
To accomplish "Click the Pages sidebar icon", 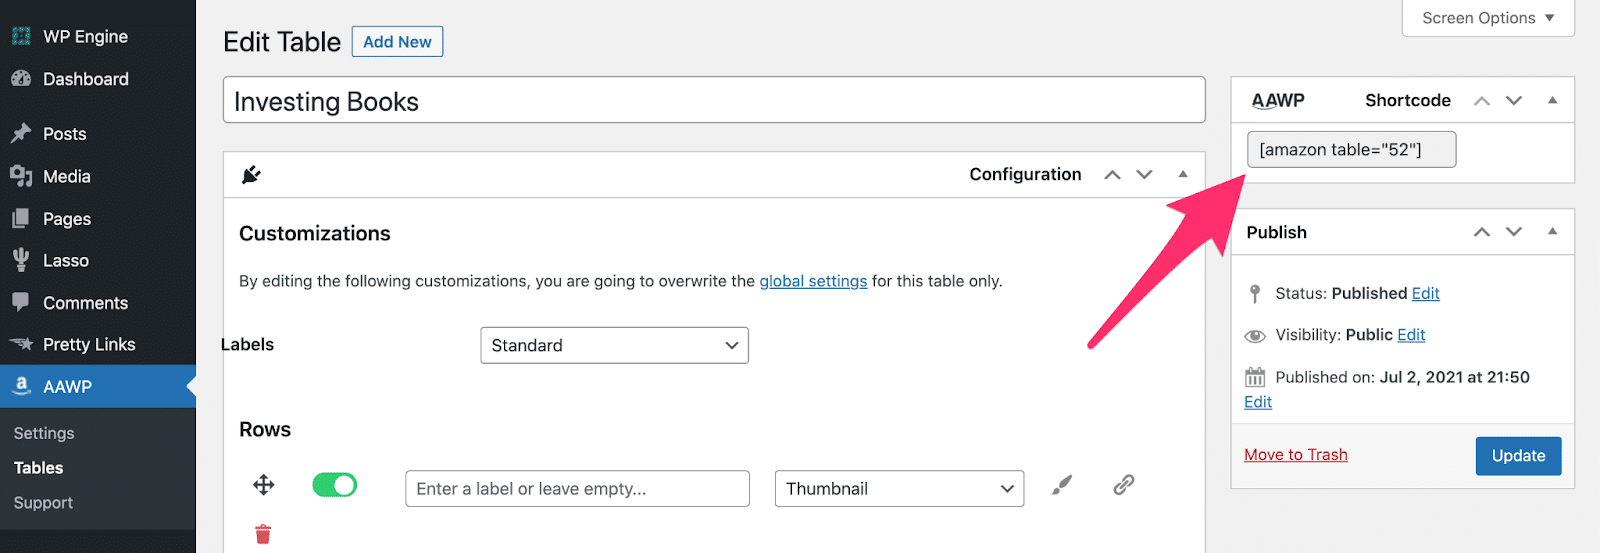I will (x=21, y=219).
